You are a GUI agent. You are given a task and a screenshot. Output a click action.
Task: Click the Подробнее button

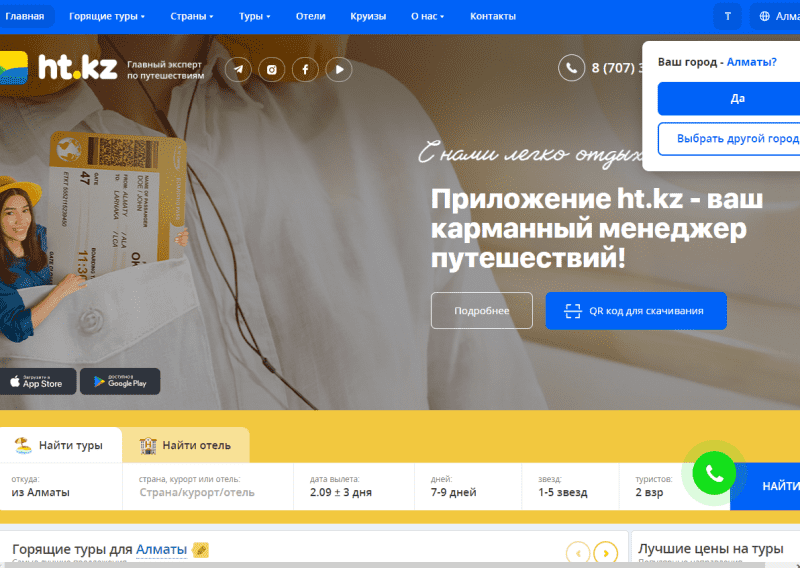[482, 311]
